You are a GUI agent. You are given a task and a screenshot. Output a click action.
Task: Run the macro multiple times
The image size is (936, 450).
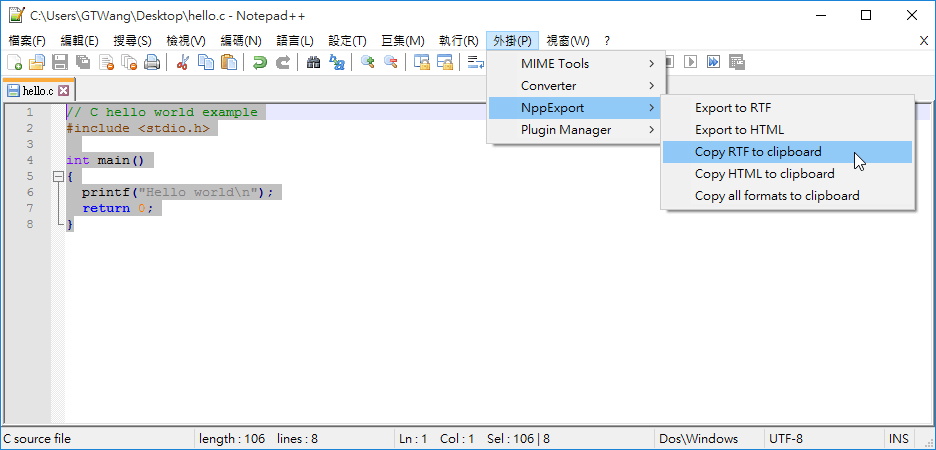(x=713, y=61)
